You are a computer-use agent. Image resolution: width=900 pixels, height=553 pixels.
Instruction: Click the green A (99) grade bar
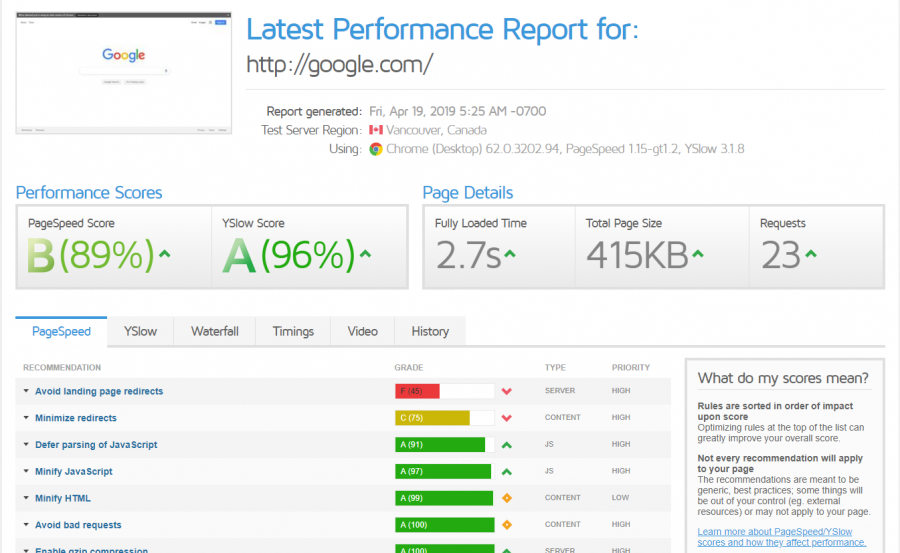(x=444, y=498)
